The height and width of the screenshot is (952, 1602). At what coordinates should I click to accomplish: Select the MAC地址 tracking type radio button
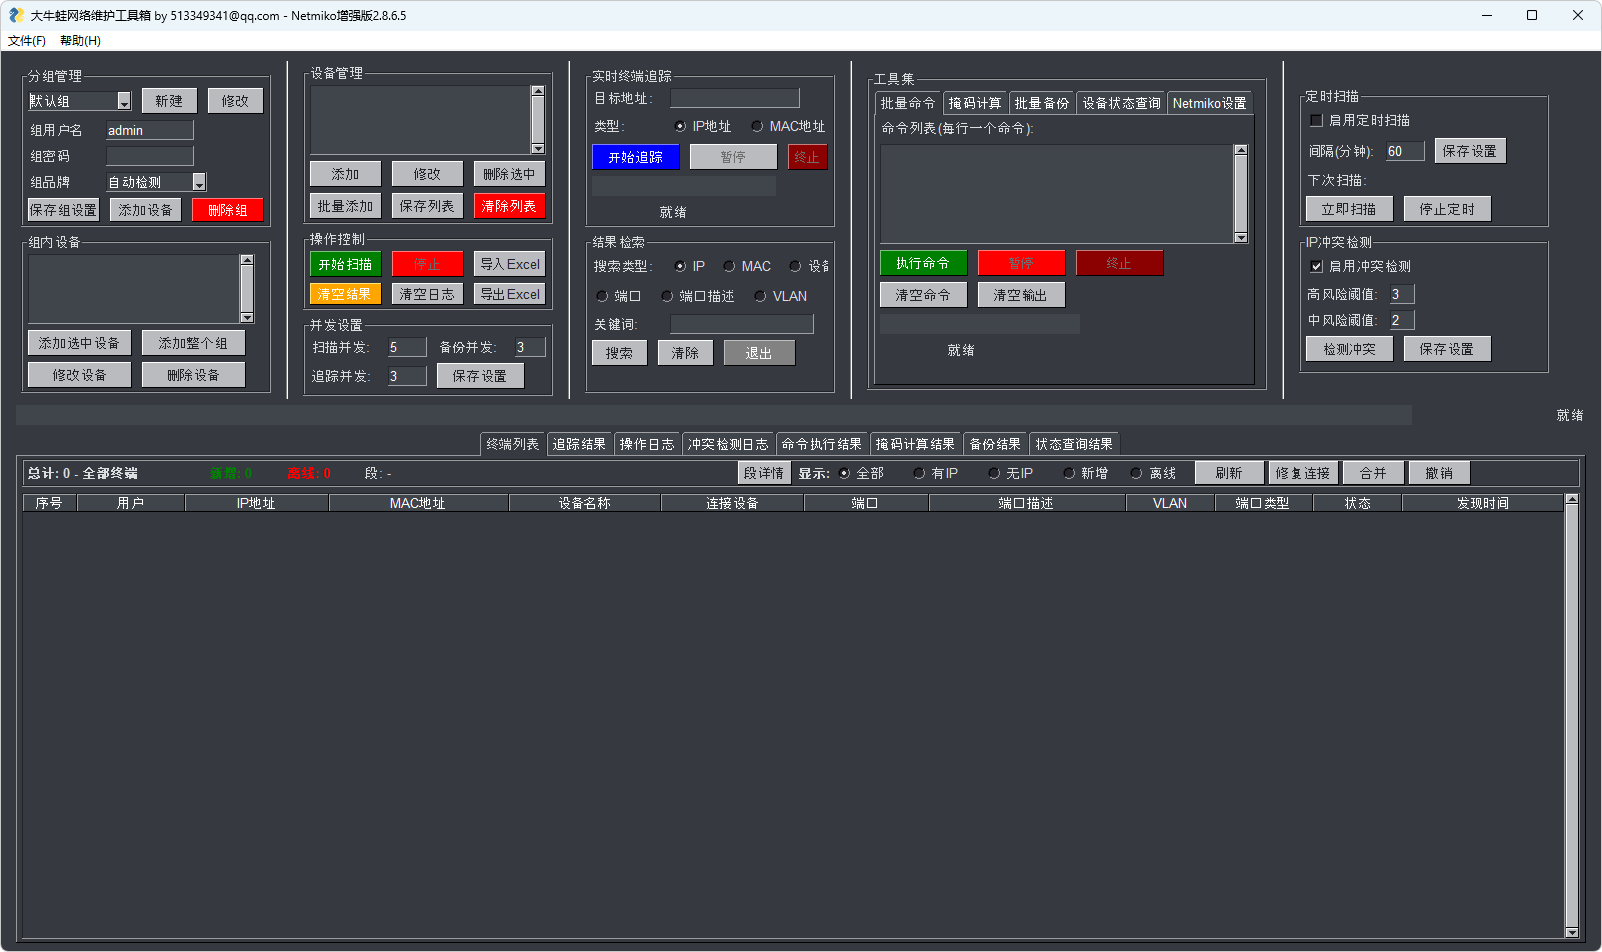758,126
